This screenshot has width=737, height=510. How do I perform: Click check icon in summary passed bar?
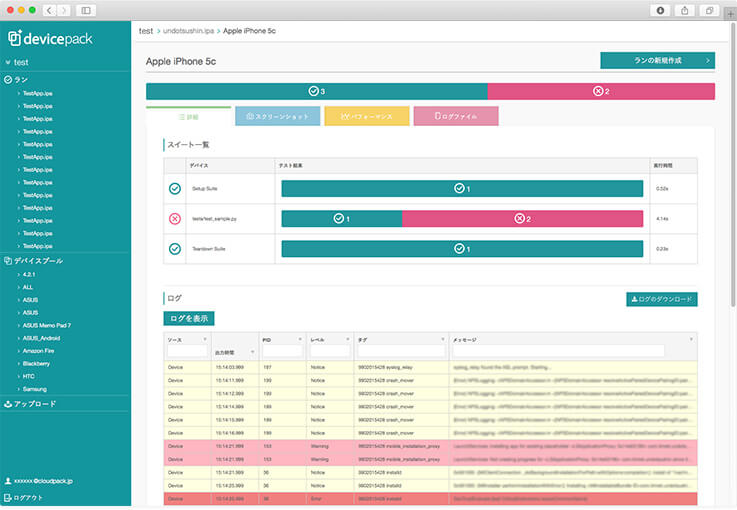(314, 91)
